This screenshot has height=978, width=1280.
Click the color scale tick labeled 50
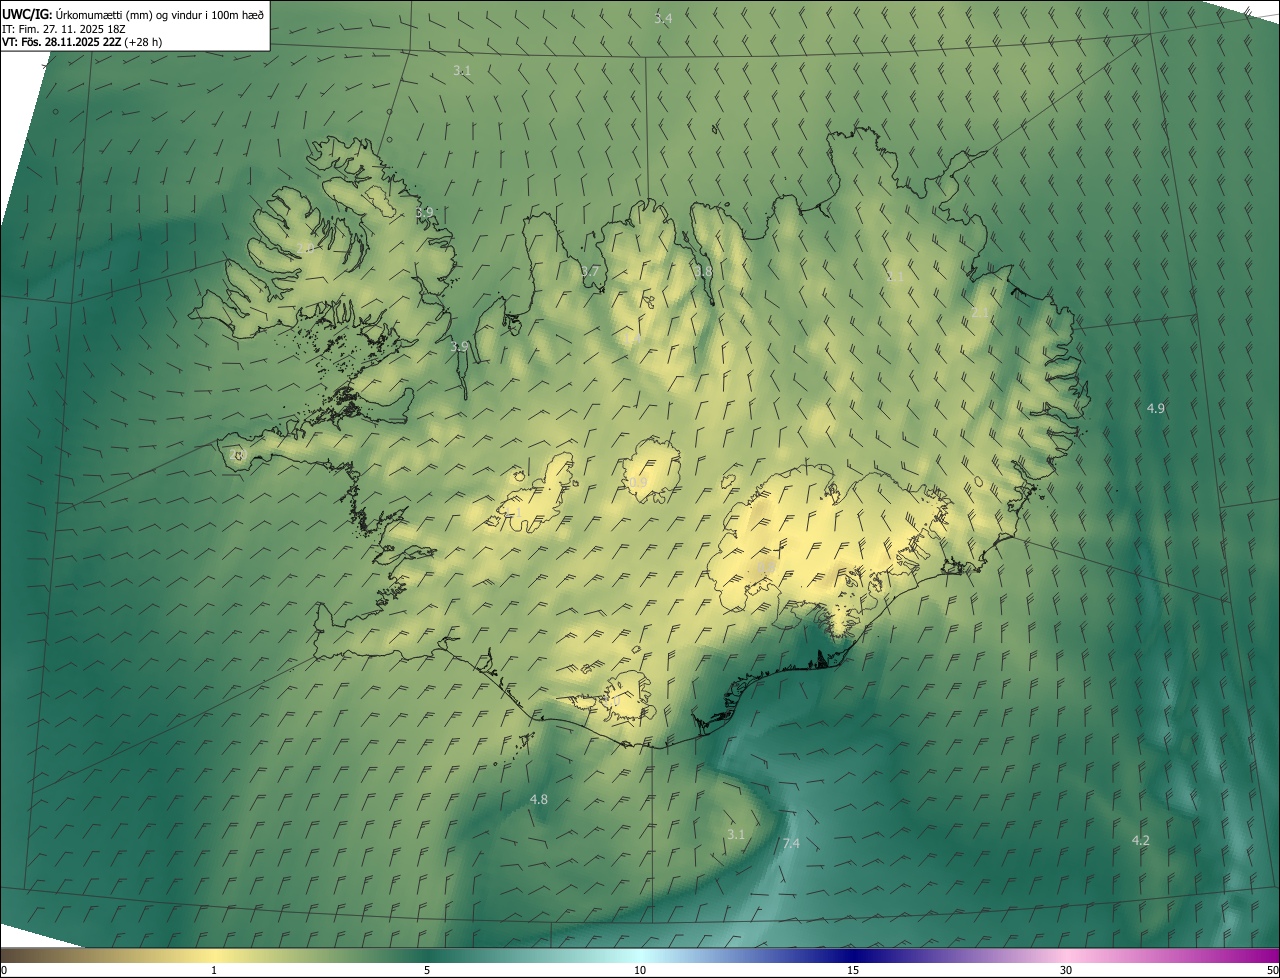[x=1272, y=970]
